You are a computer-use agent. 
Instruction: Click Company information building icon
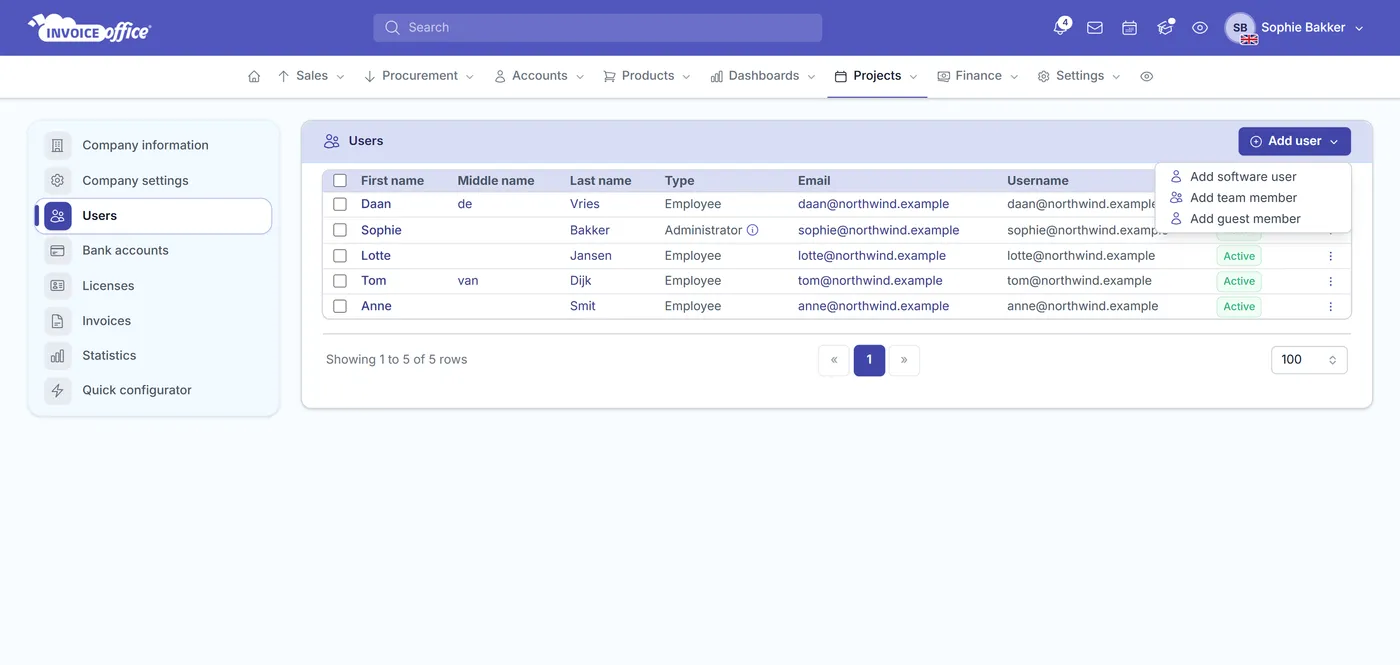pyautogui.click(x=58, y=145)
